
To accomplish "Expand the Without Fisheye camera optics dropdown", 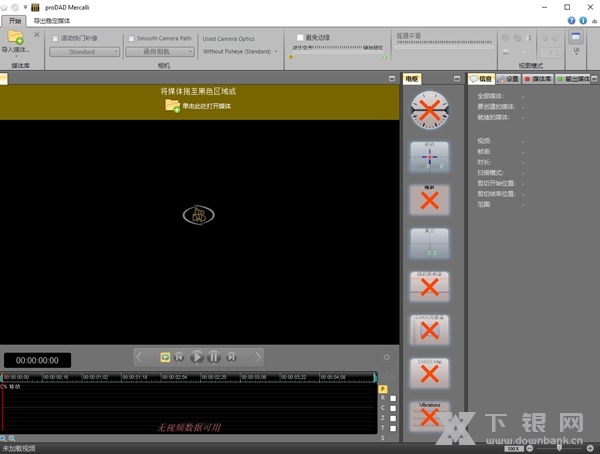I will (240, 51).
